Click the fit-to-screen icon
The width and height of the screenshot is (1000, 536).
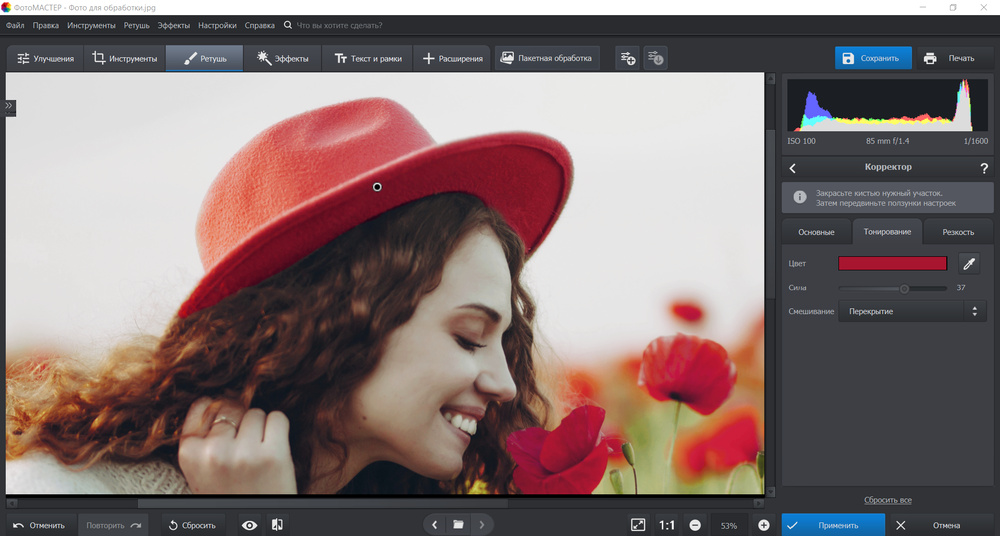point(638,525)
